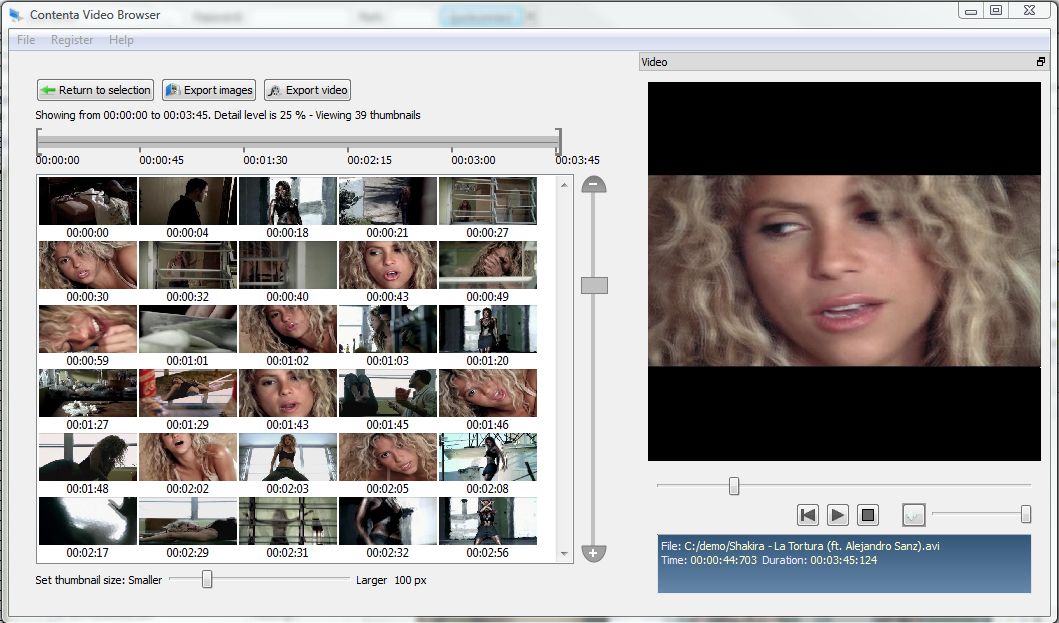Select the thumbnail at 00:00:27
1059x623 pixels.
click(488, 201)
